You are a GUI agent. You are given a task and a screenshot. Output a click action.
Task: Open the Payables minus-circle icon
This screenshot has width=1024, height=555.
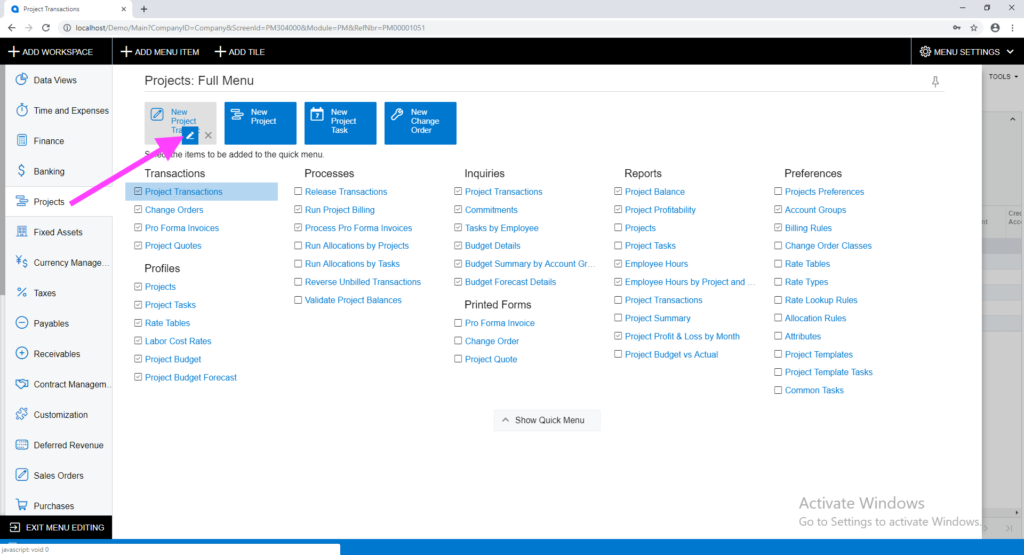point(22,323)
